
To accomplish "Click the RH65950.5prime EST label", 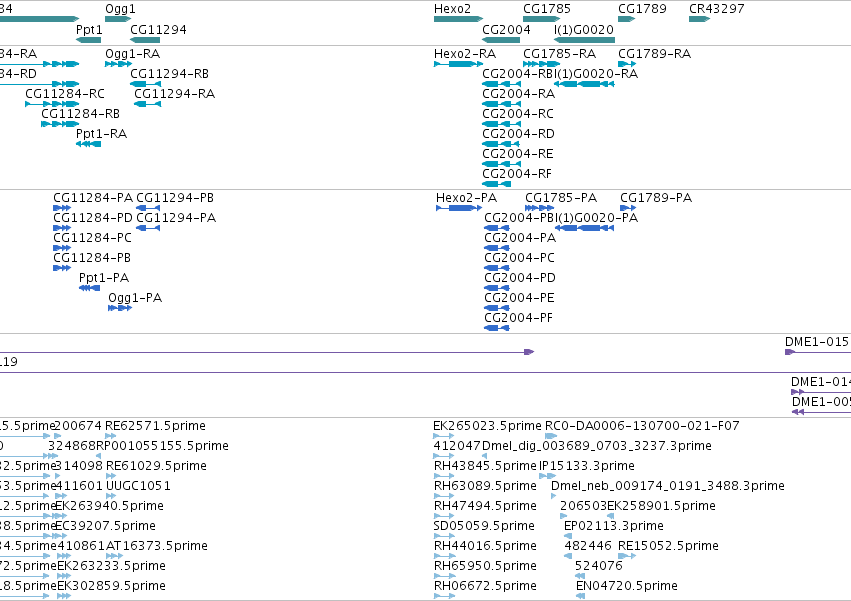I will coord(485,566).
